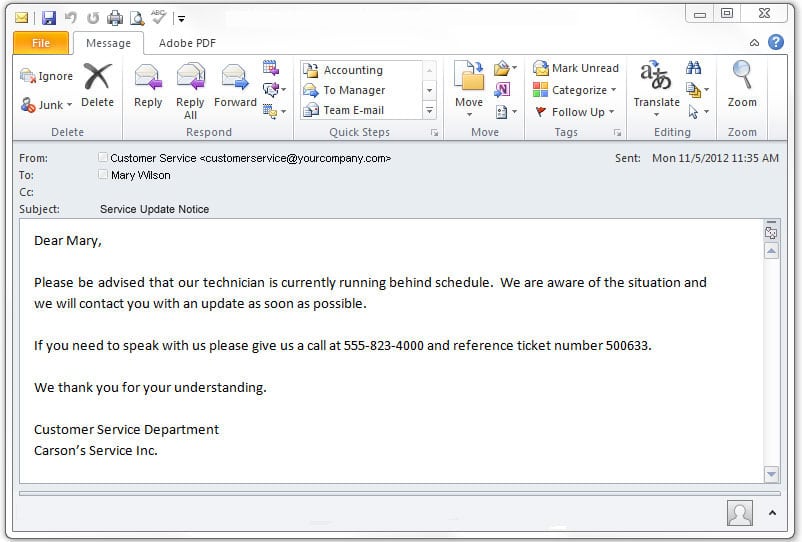Open the Related dropdown in Editing group
802x542 pixels.
pyautogui.click(x=697, y=90)
